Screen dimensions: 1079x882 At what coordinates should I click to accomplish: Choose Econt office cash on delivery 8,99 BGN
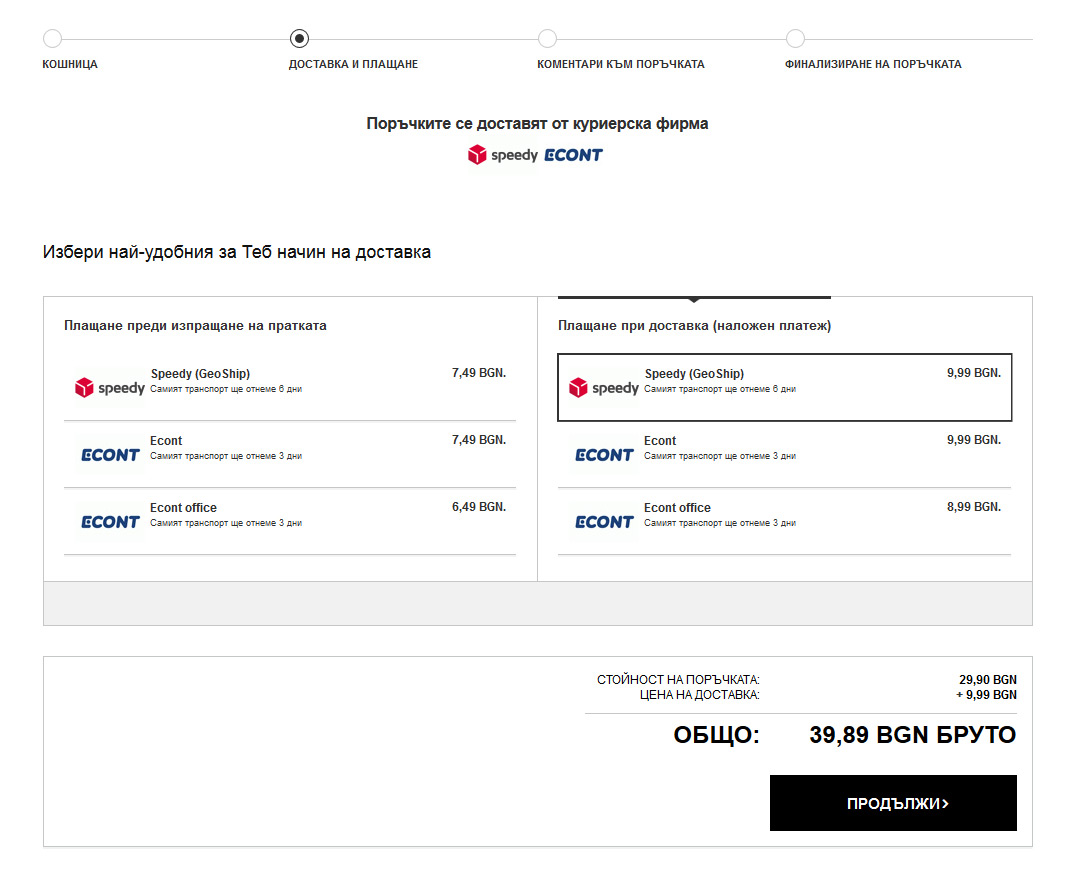[784, 521]
